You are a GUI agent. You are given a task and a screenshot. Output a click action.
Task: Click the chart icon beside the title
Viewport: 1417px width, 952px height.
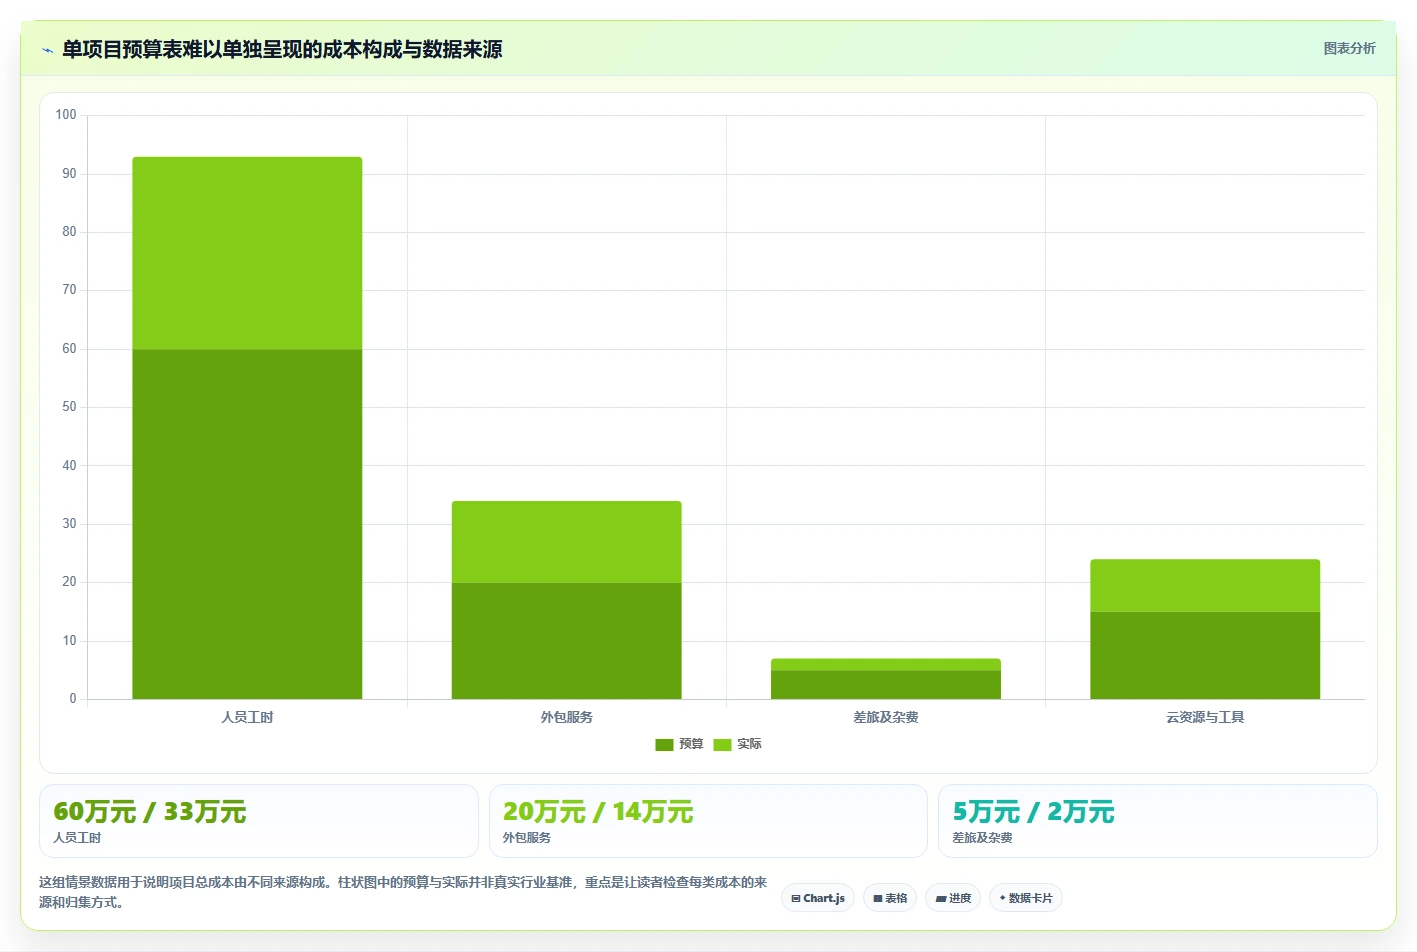point(47,50)
